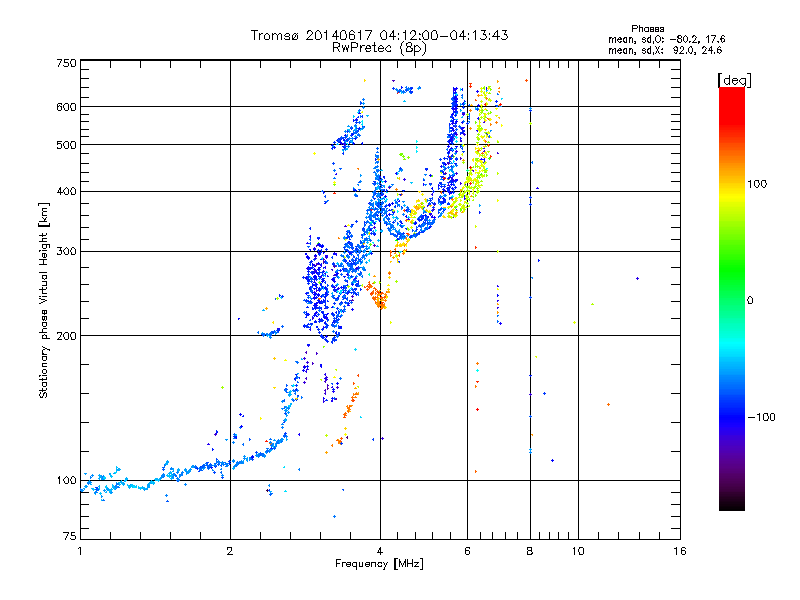
Task: Click the '200' height axis tick label
Action: (x=66, y=336)
